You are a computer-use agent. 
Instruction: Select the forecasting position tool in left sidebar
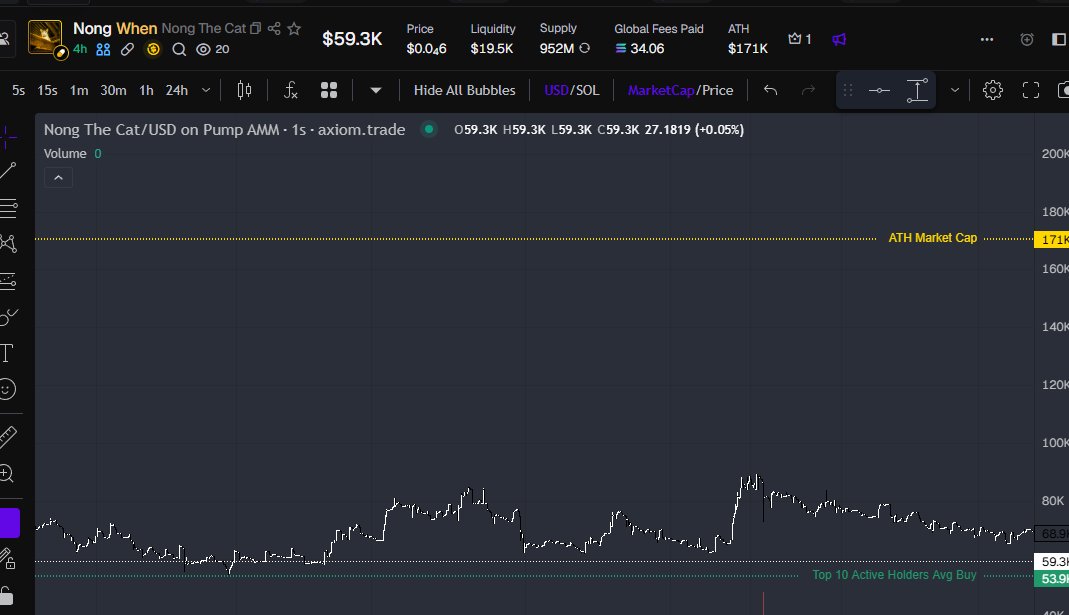point(8,280)
